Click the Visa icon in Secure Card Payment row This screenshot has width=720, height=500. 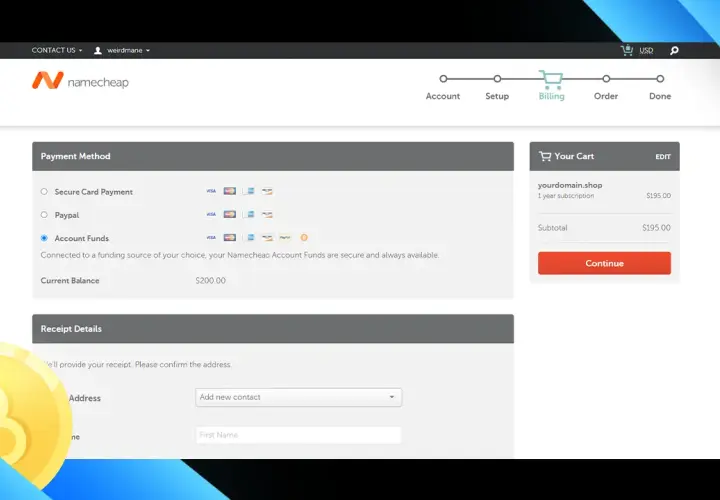click(x=211, y=191)
